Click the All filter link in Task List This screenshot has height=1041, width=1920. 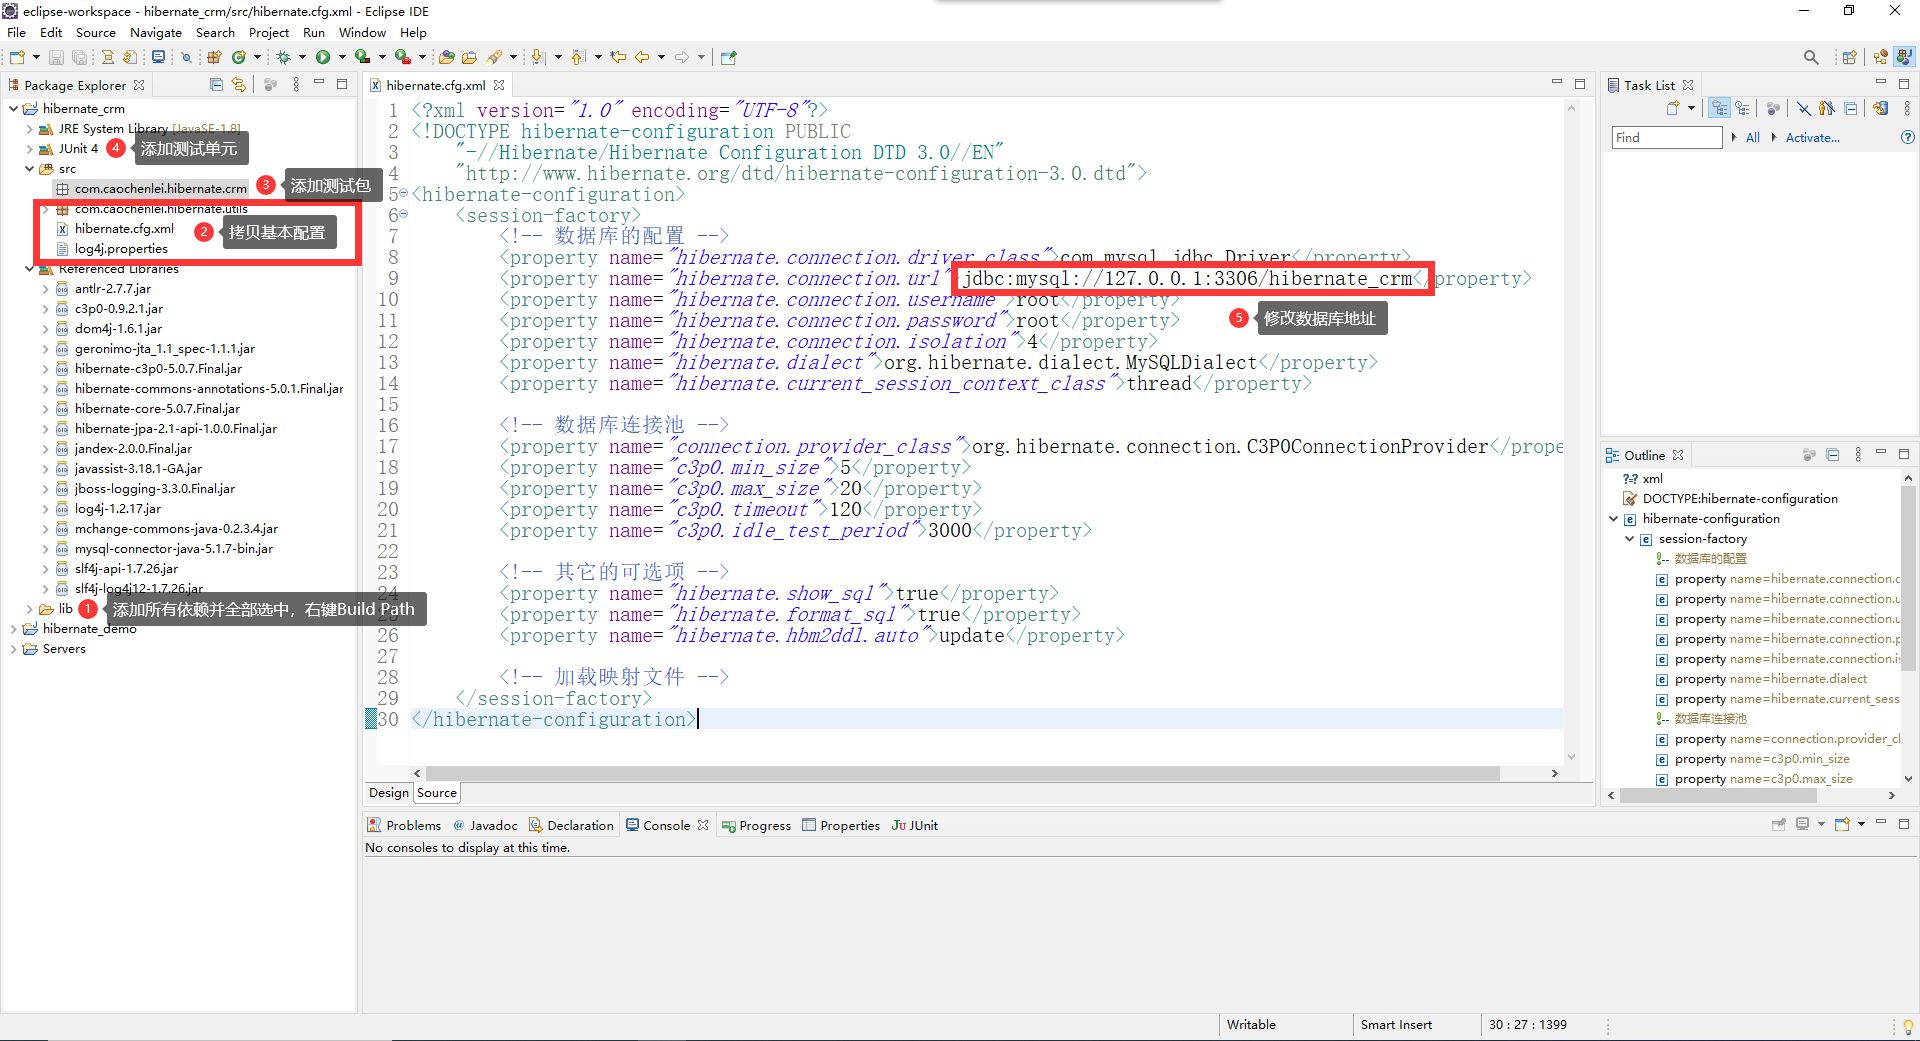(1752, 137)
